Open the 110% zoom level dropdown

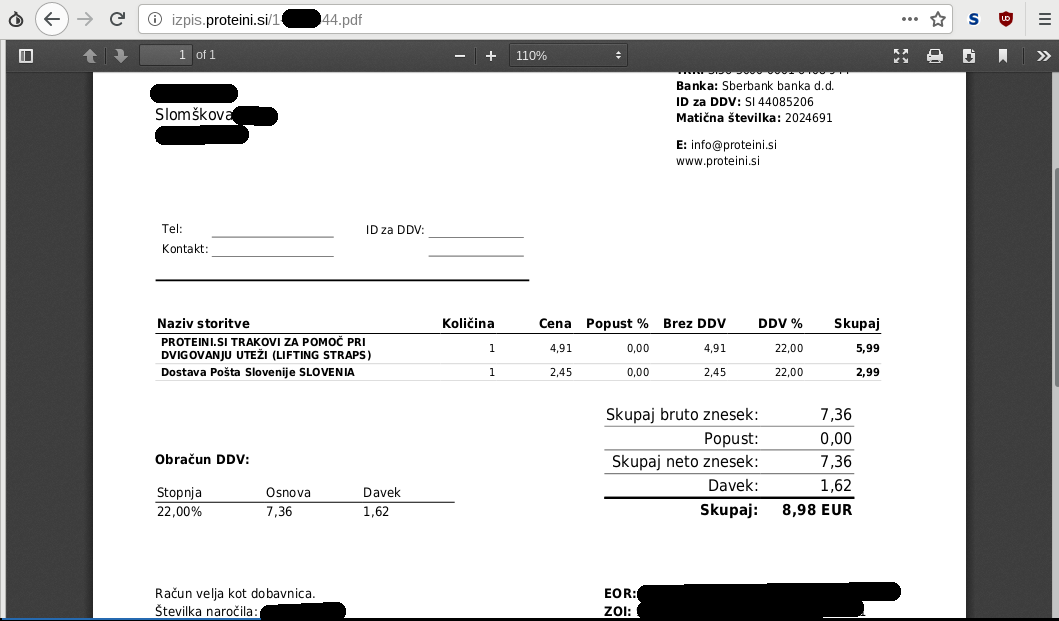coord(568,55)
